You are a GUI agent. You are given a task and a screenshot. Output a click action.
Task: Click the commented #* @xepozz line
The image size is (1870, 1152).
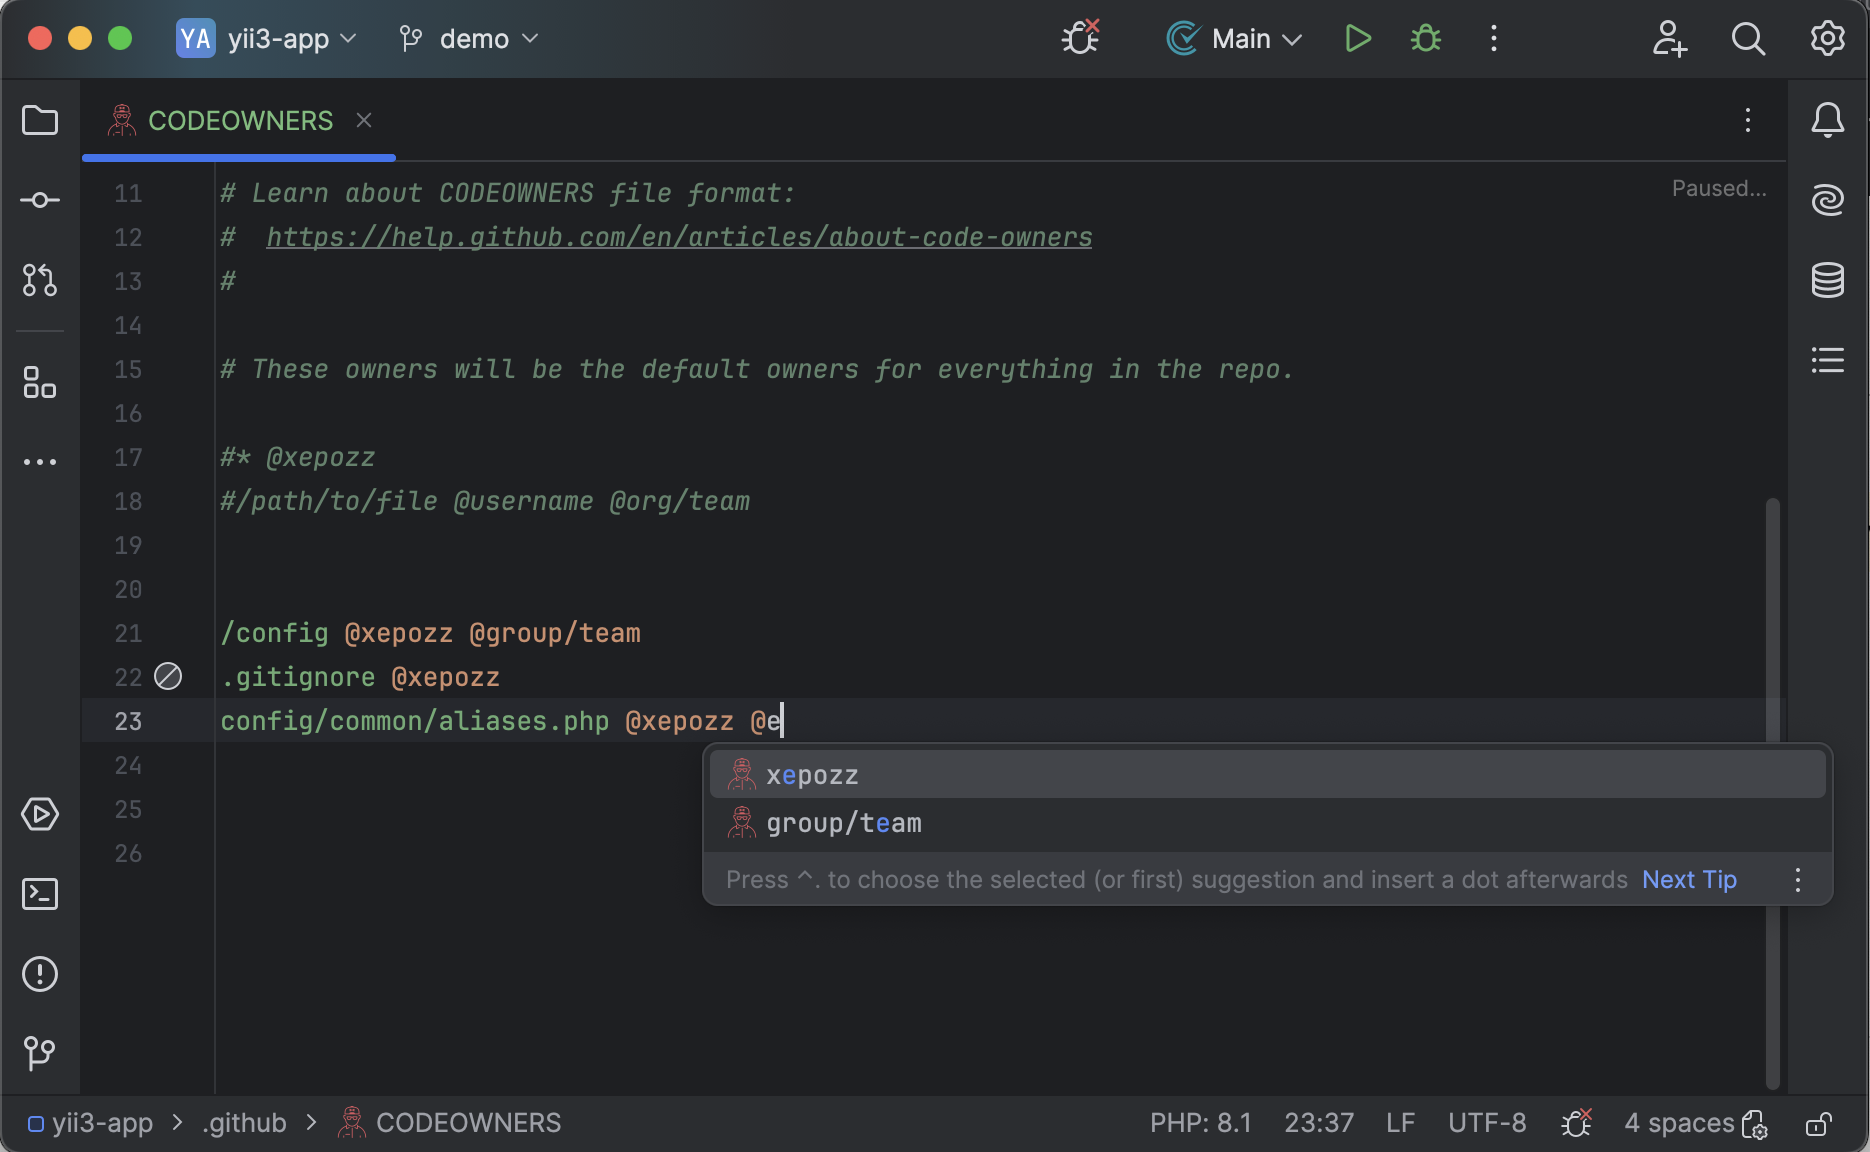click(x=298, y=457)
